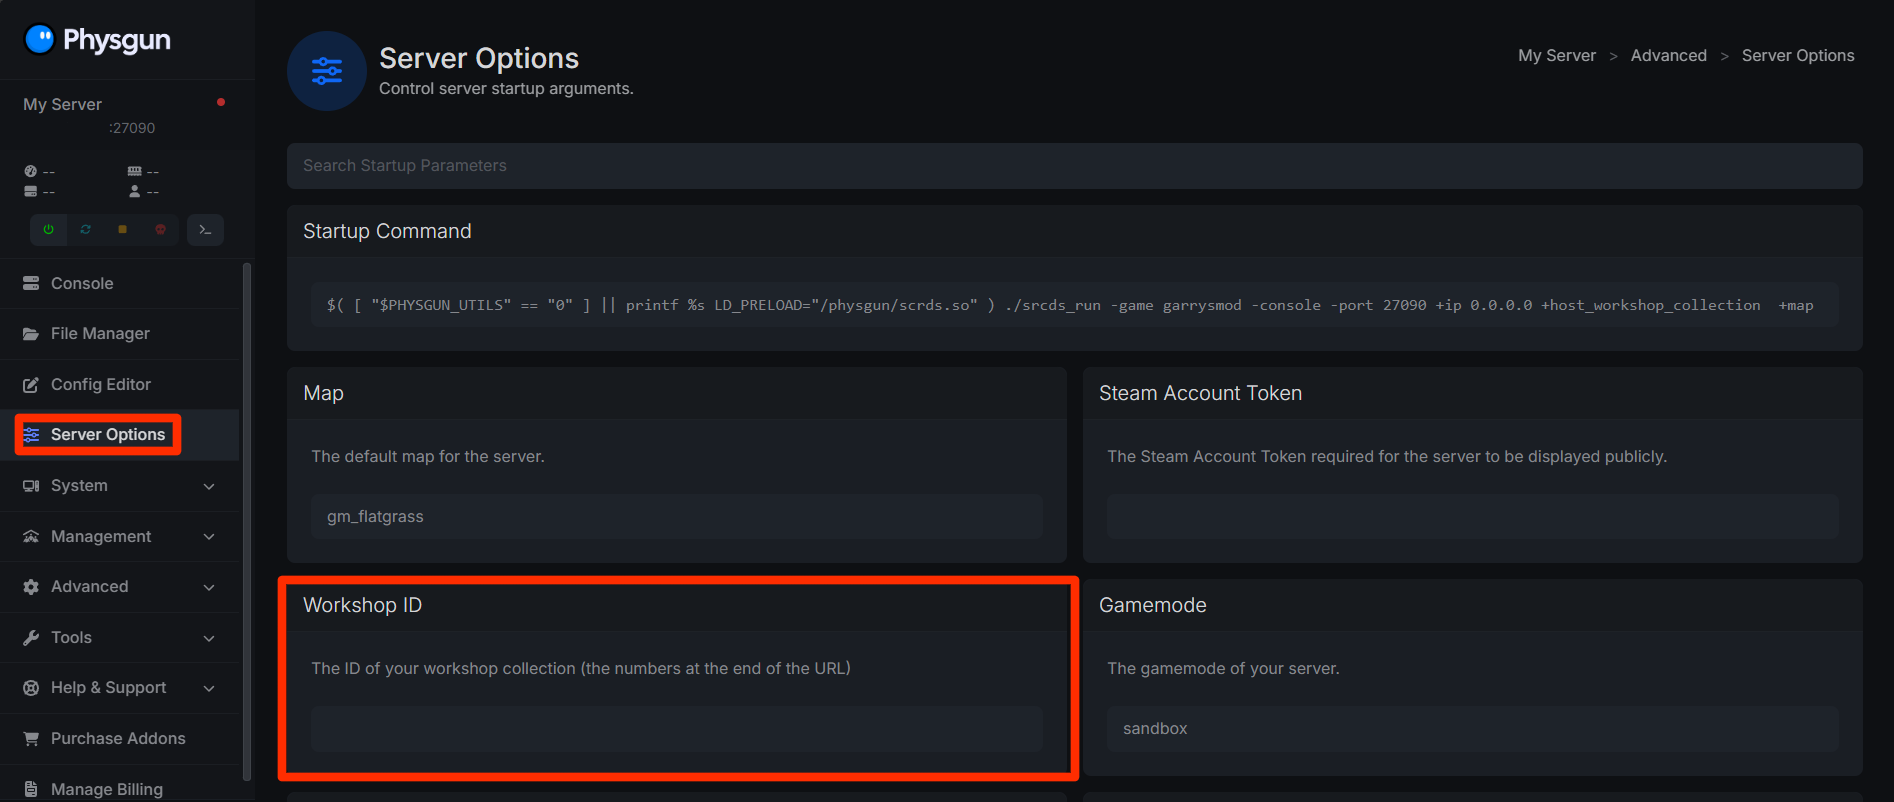Open File Manager from the sidebar
The height and width of the screenshot is (802, 1894).
100,334
